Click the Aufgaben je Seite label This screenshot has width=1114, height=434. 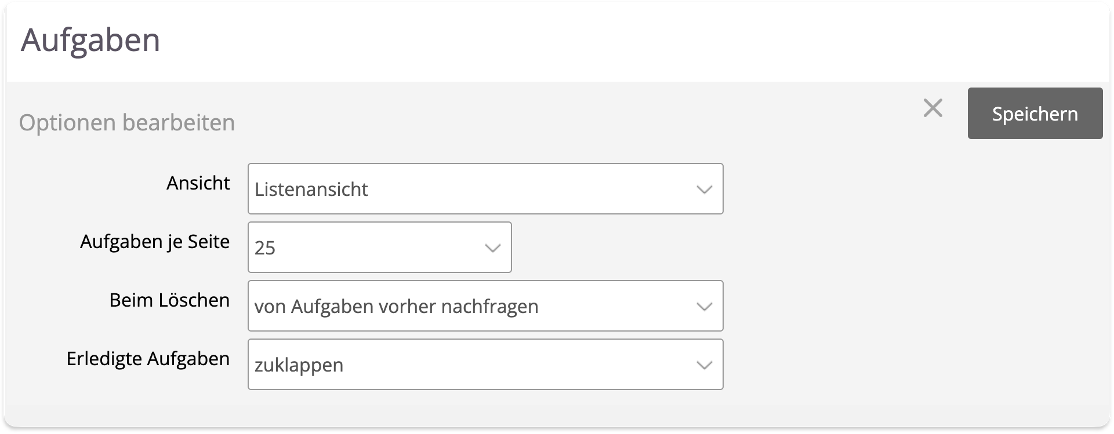click(155, 242)
